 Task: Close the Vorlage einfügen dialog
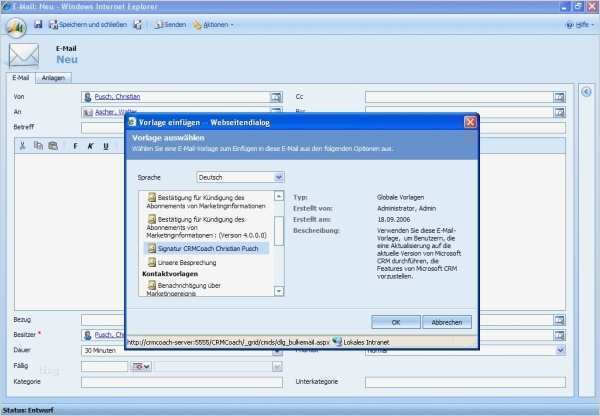470,122
